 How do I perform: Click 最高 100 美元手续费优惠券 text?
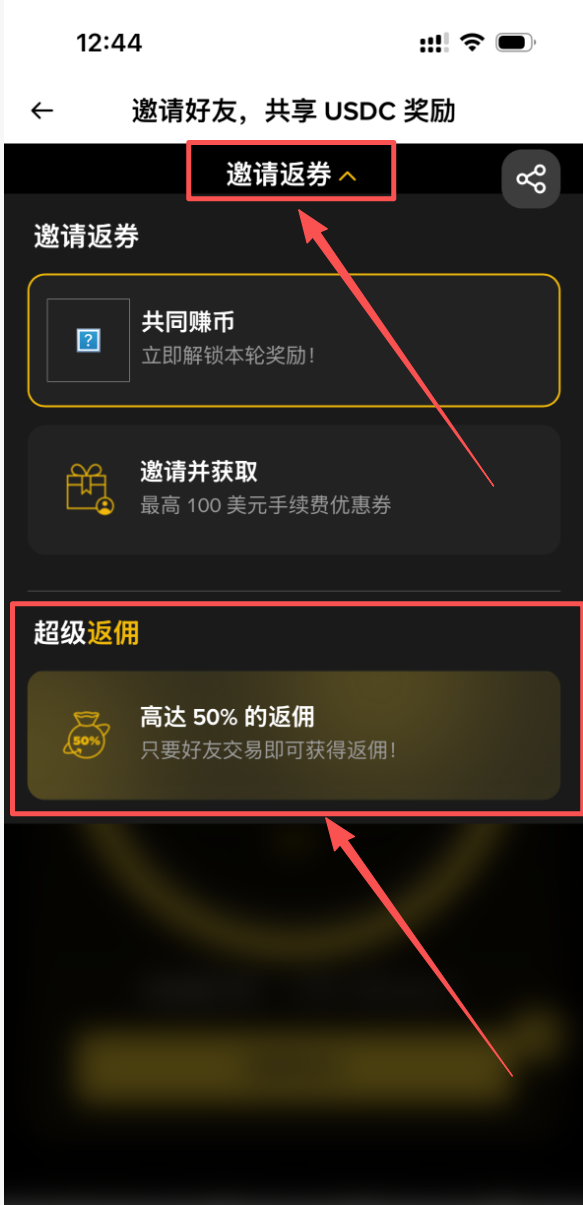(x=265, y=505)
